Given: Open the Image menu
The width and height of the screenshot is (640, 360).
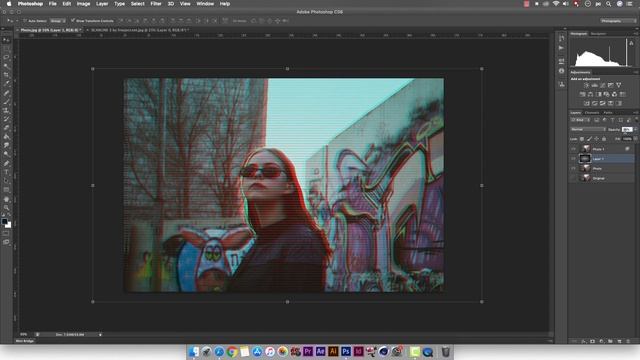Looking at the screenshot, I should pos(83,4).
